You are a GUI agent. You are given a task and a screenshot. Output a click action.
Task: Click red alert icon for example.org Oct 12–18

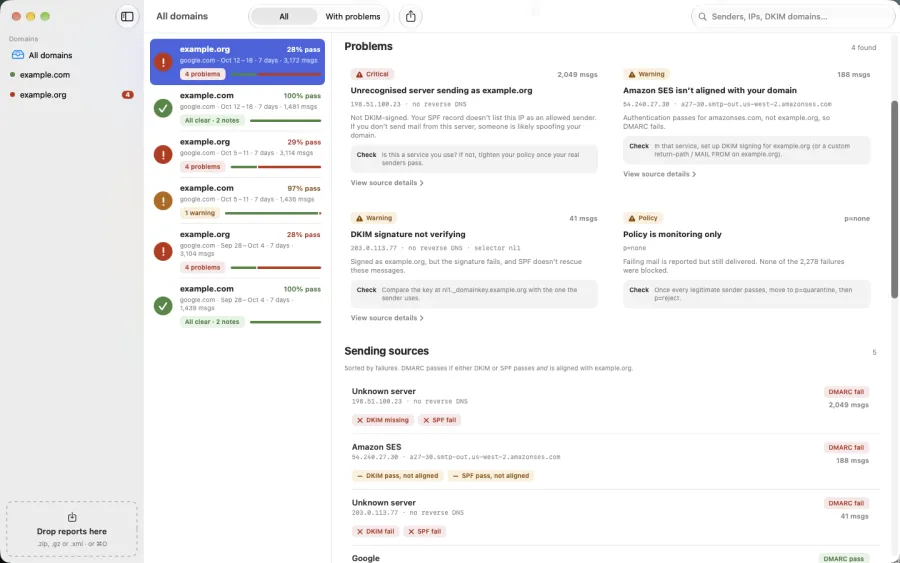click(x=163, y=61)
